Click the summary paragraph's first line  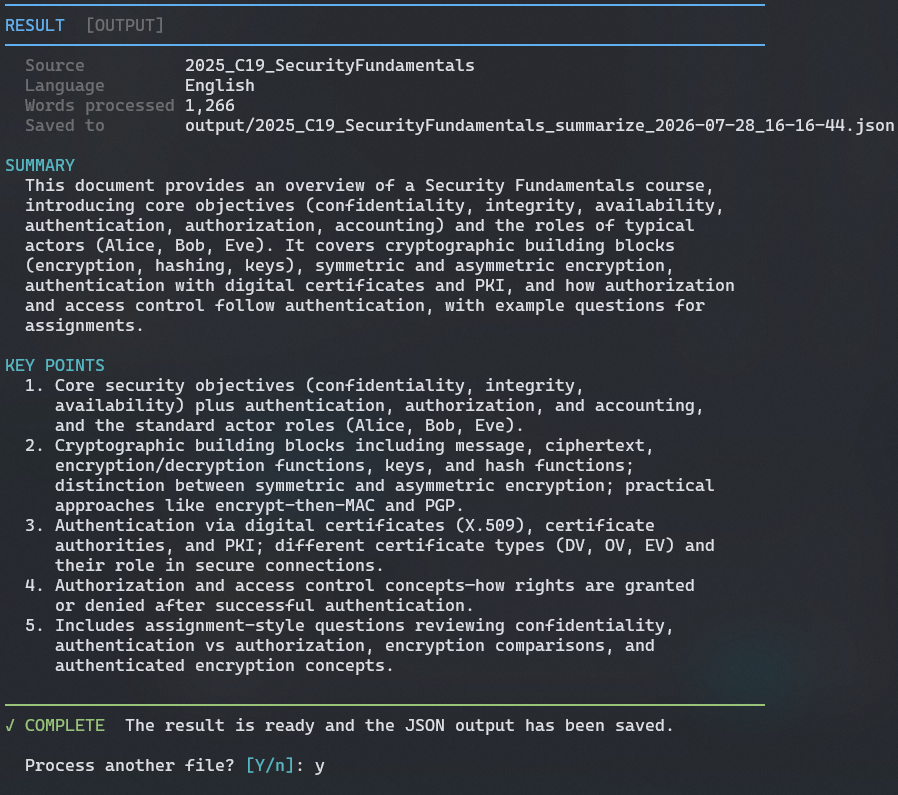[x=369, y=186]
